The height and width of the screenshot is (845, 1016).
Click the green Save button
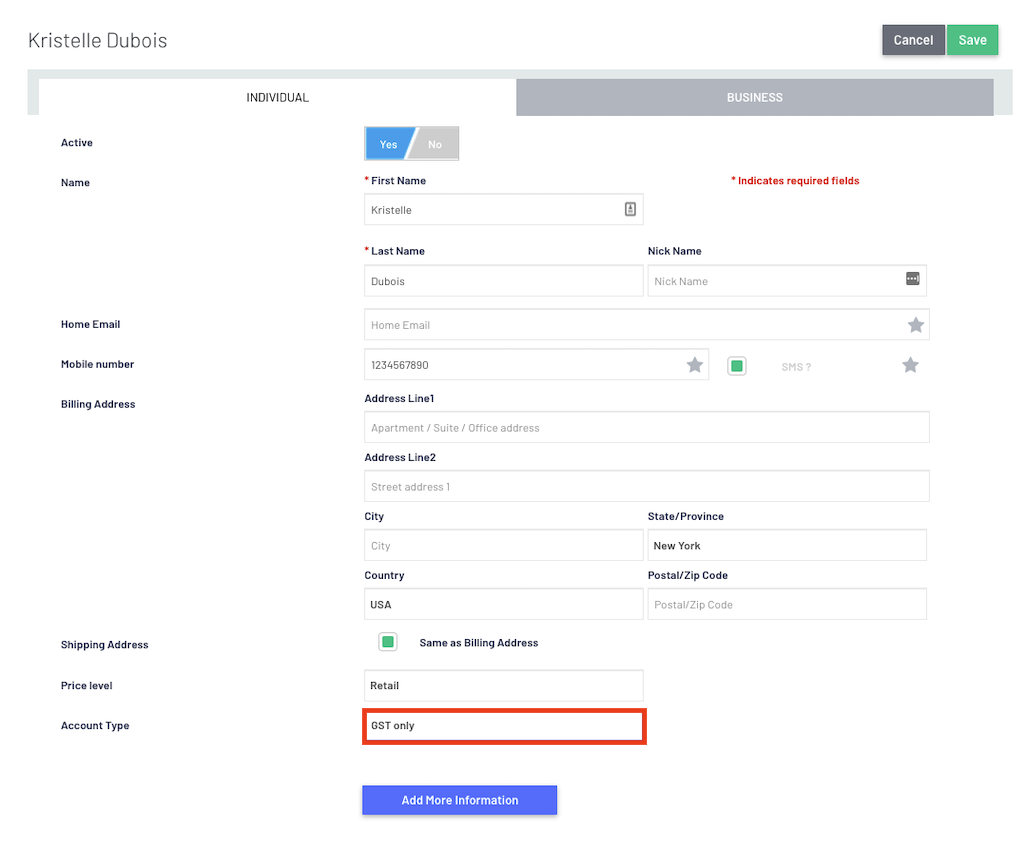[973, 40]
